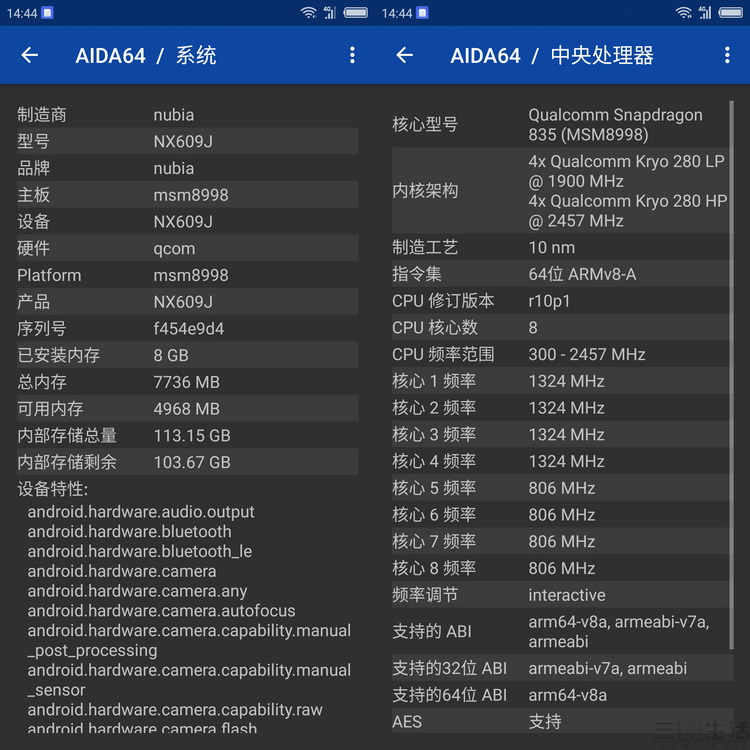Screen dimensions: 750x750
Task: Select 核心 6 频率 row
Action: pos(562,515)
